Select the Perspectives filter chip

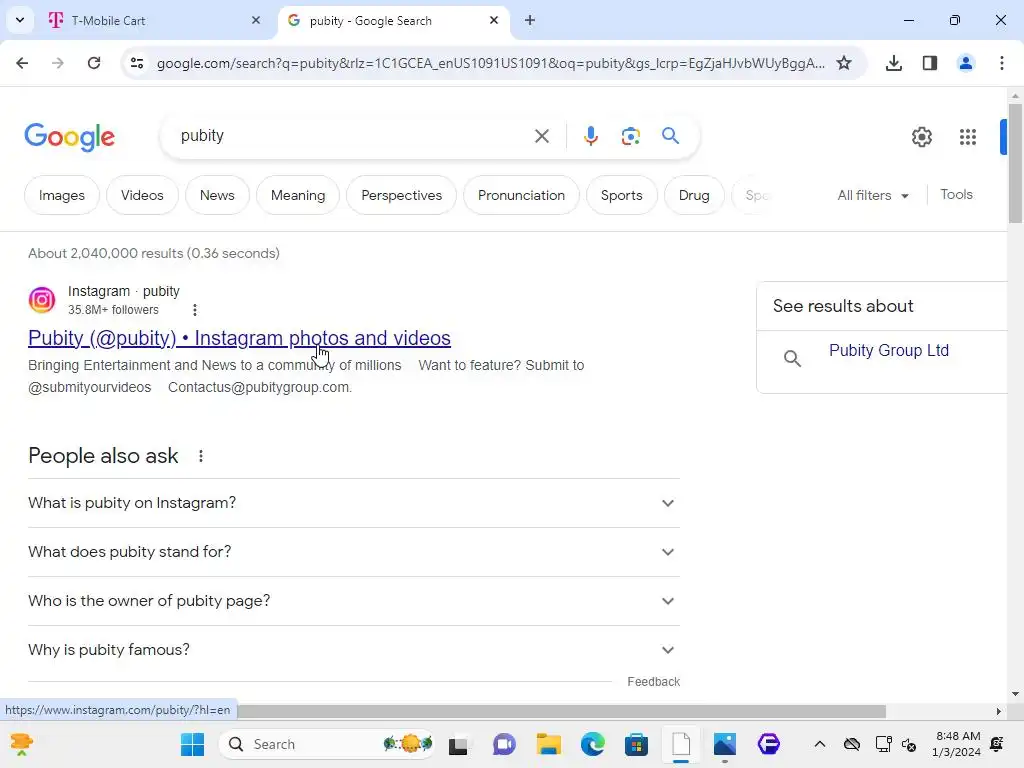click(x=401, y=195)
